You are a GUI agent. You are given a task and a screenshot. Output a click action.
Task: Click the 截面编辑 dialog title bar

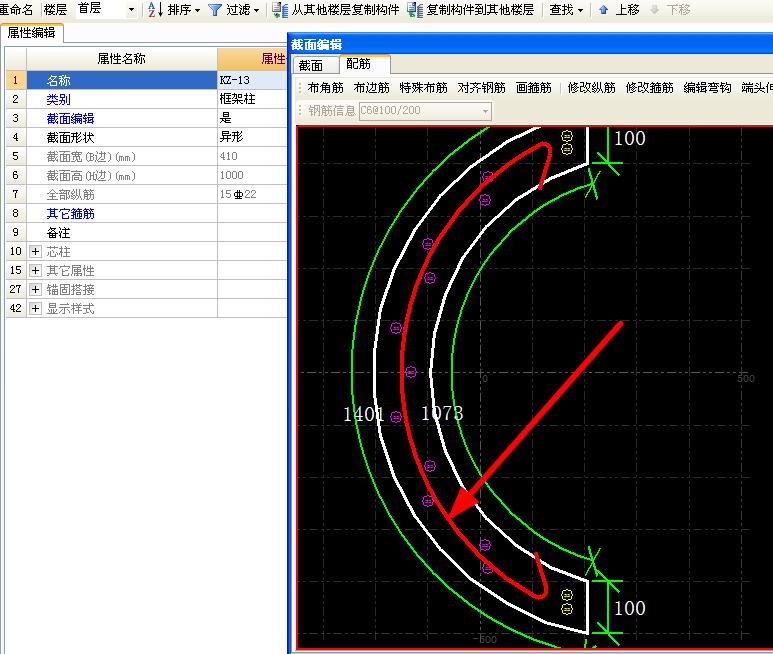pyautogui.click(x=530, y=44)
